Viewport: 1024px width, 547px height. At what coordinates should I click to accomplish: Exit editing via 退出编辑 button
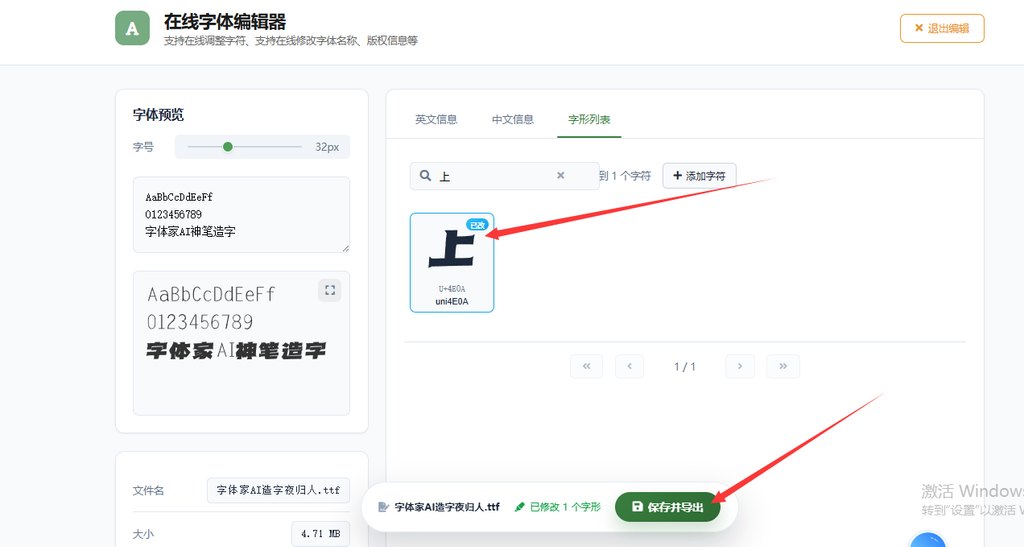(x=942, y=28)
